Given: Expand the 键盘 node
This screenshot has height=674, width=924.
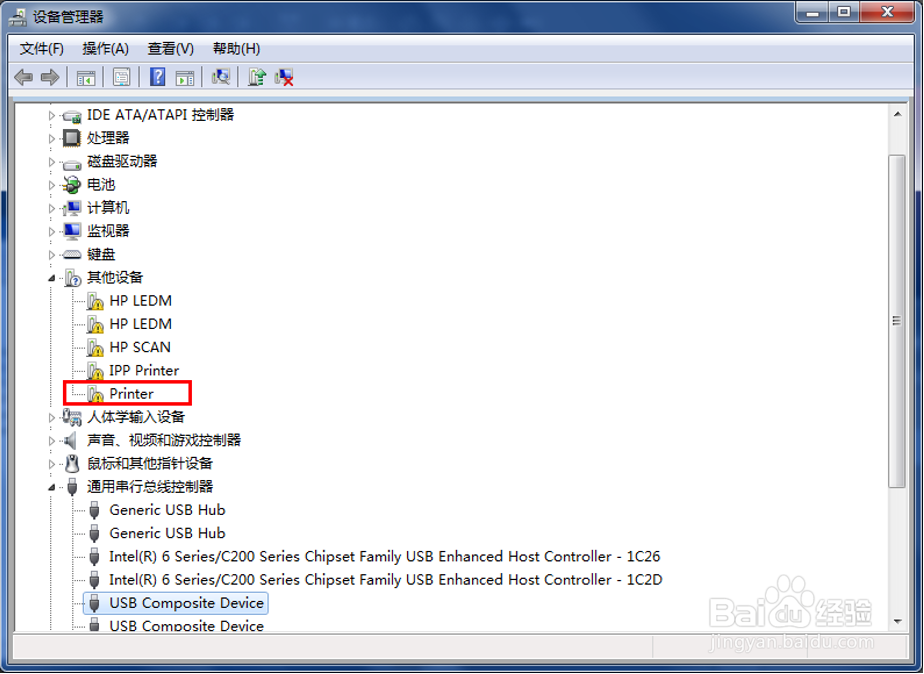Looking at the screenshot, I should (51, 255).
